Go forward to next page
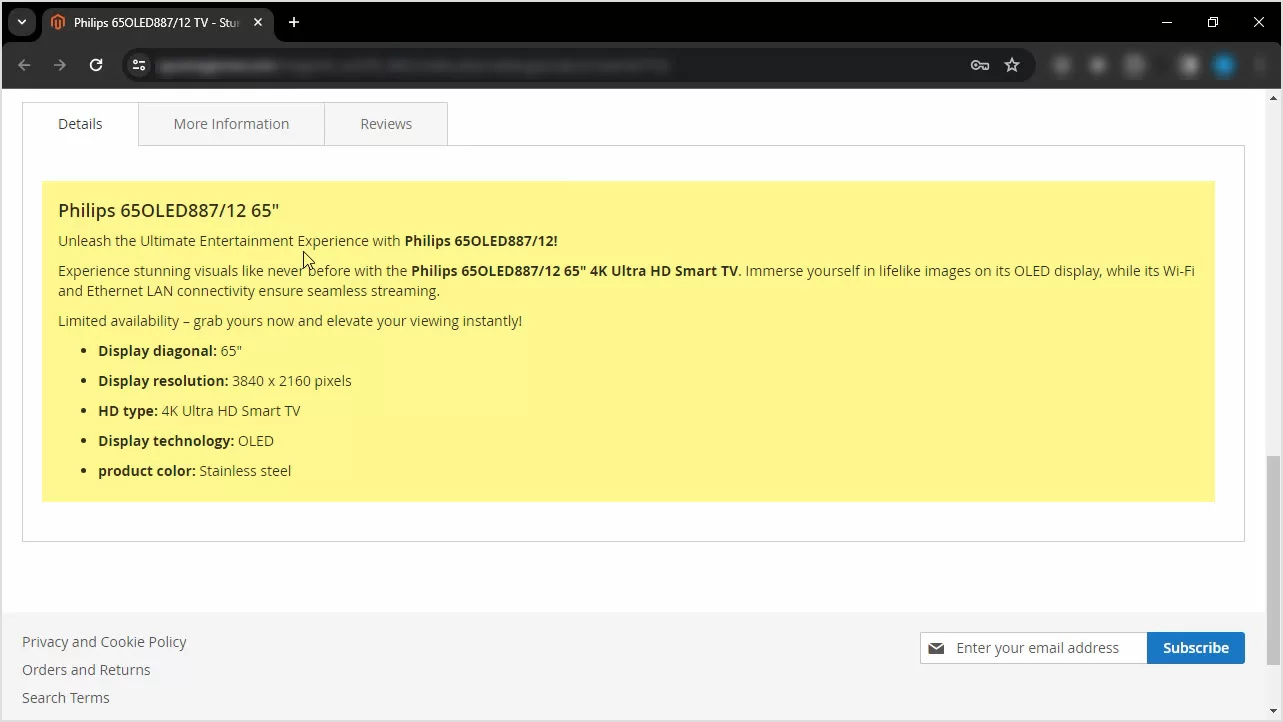 [60, 65]
